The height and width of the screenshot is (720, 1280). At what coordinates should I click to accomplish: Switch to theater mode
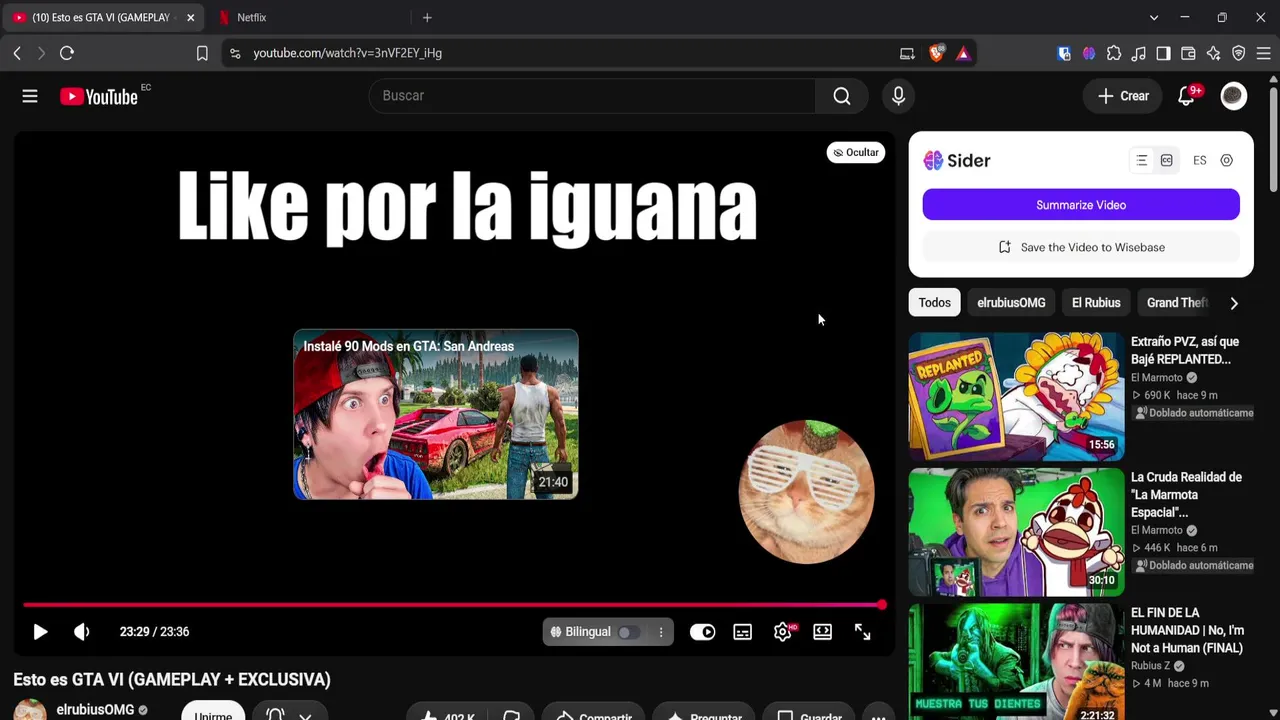[x=822, y=632]
